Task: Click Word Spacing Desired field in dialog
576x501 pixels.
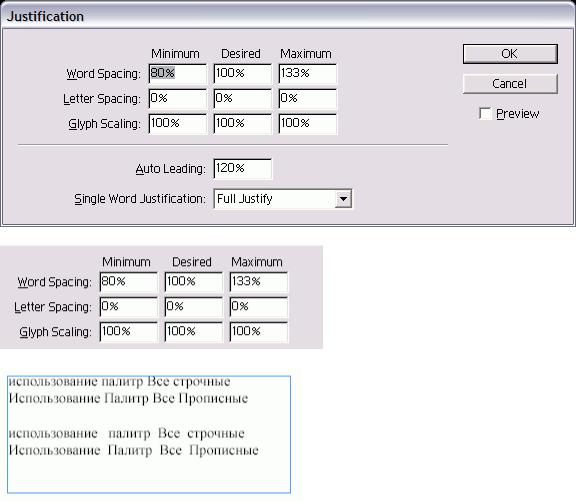Action: point(243,73)
